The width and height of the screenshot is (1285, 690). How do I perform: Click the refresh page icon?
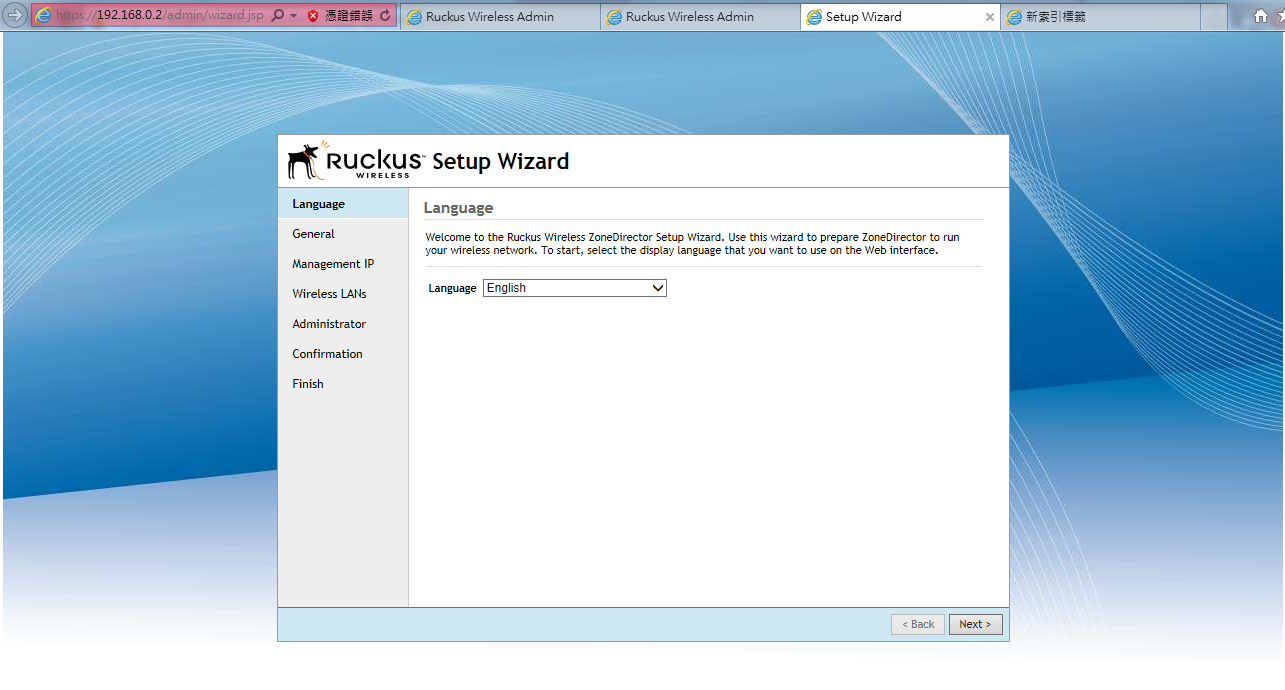coord(385,16)
